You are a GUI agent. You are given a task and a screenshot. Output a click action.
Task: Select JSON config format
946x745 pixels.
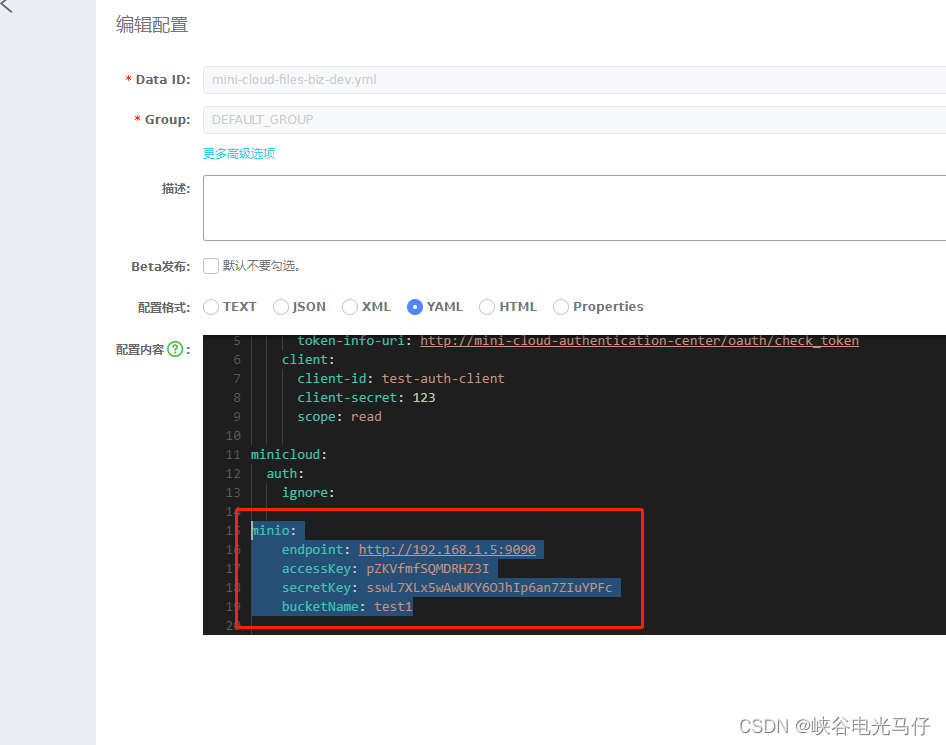[x=281, y=307]
